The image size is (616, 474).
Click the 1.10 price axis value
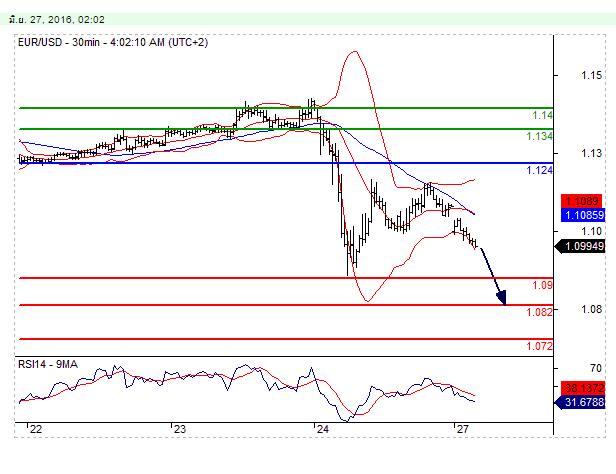[x=592, y=231]
